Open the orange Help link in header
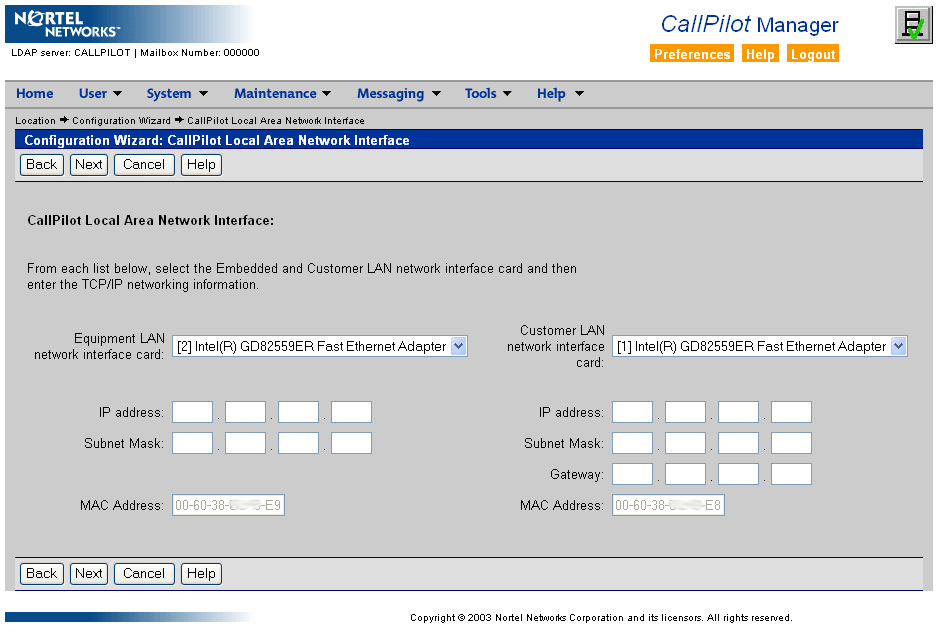The height and width of the screenshot is (635, 938). click(760, 54)
